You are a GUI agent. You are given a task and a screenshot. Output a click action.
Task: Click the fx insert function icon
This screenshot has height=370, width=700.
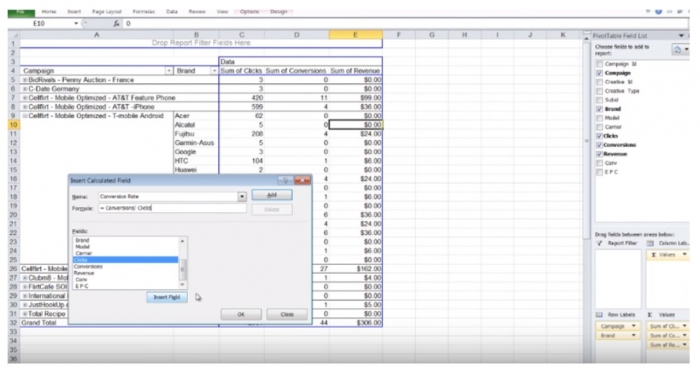pos(116,23)
